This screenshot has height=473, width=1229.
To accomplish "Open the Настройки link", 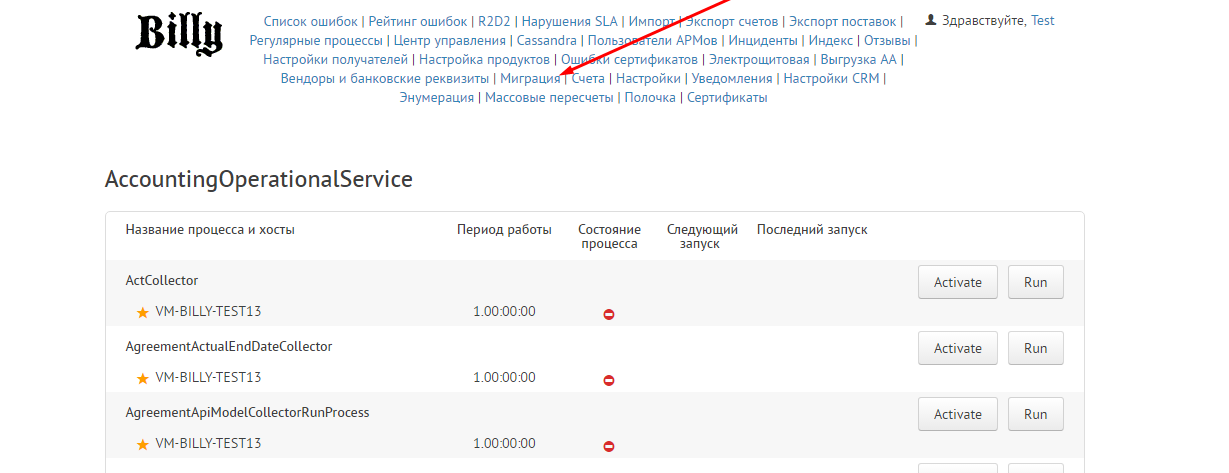I will pyautogui.click(x=648, y=78).
